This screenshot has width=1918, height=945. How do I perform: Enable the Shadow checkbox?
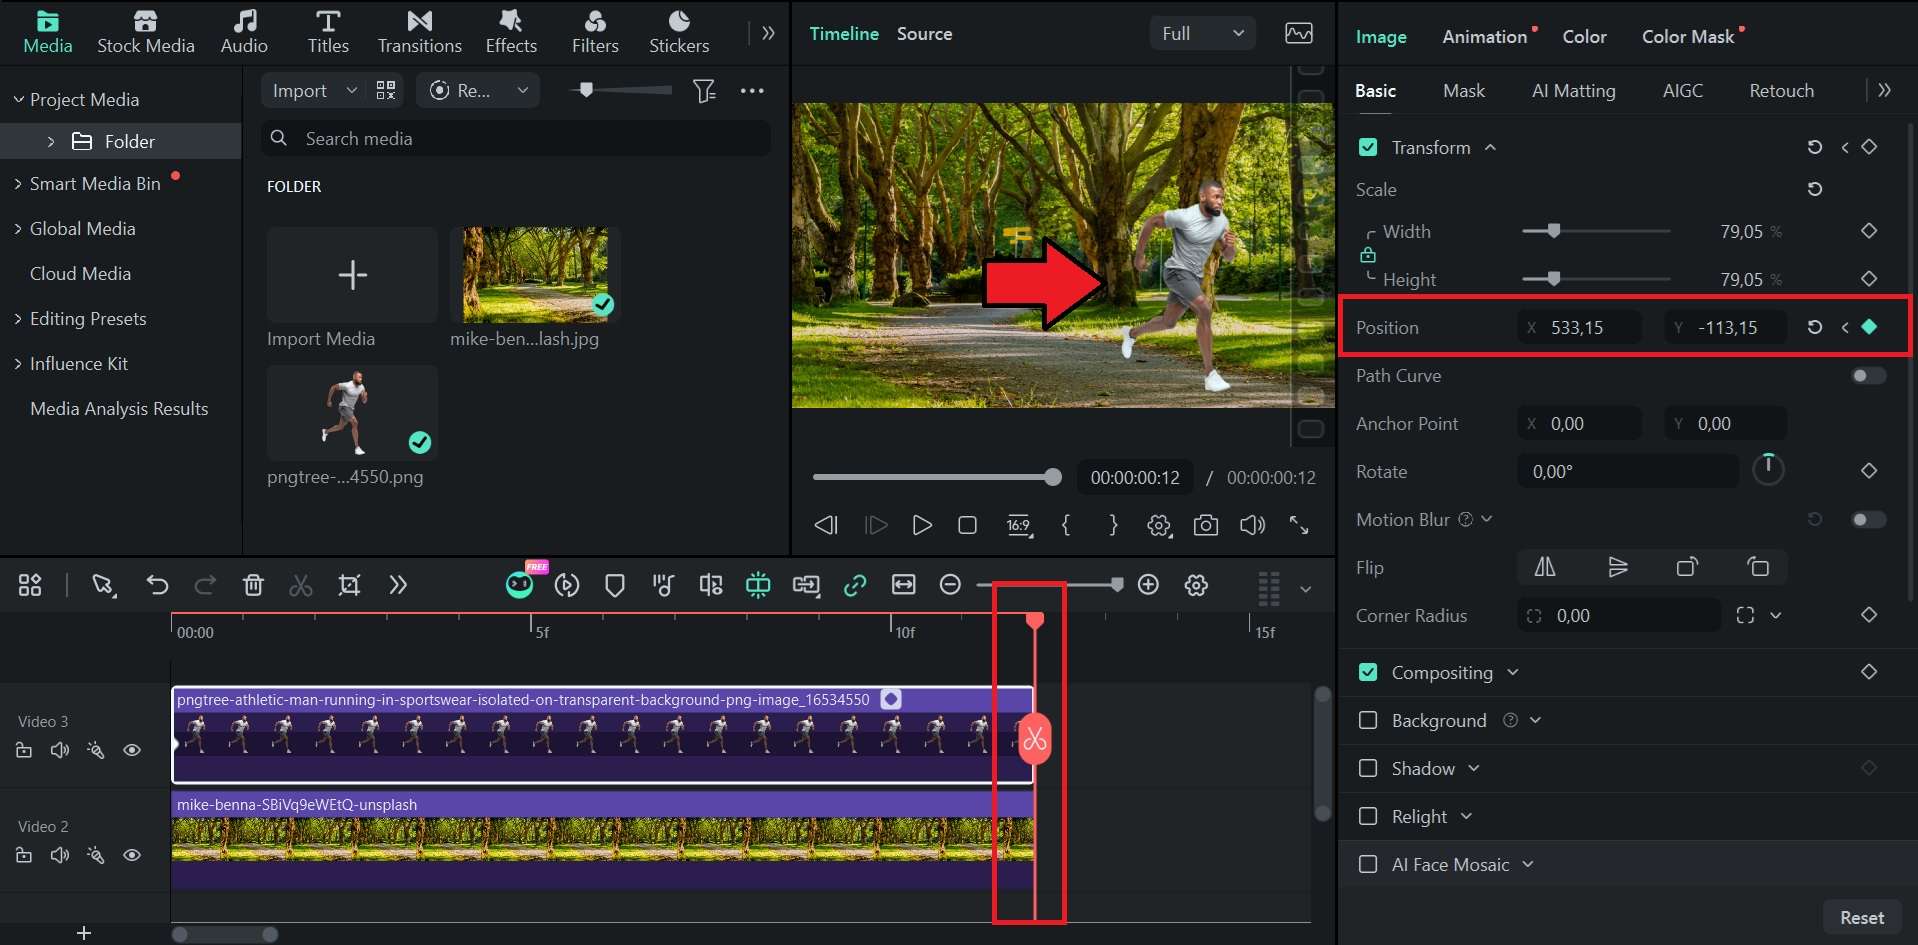click(x=1368, y=768)
